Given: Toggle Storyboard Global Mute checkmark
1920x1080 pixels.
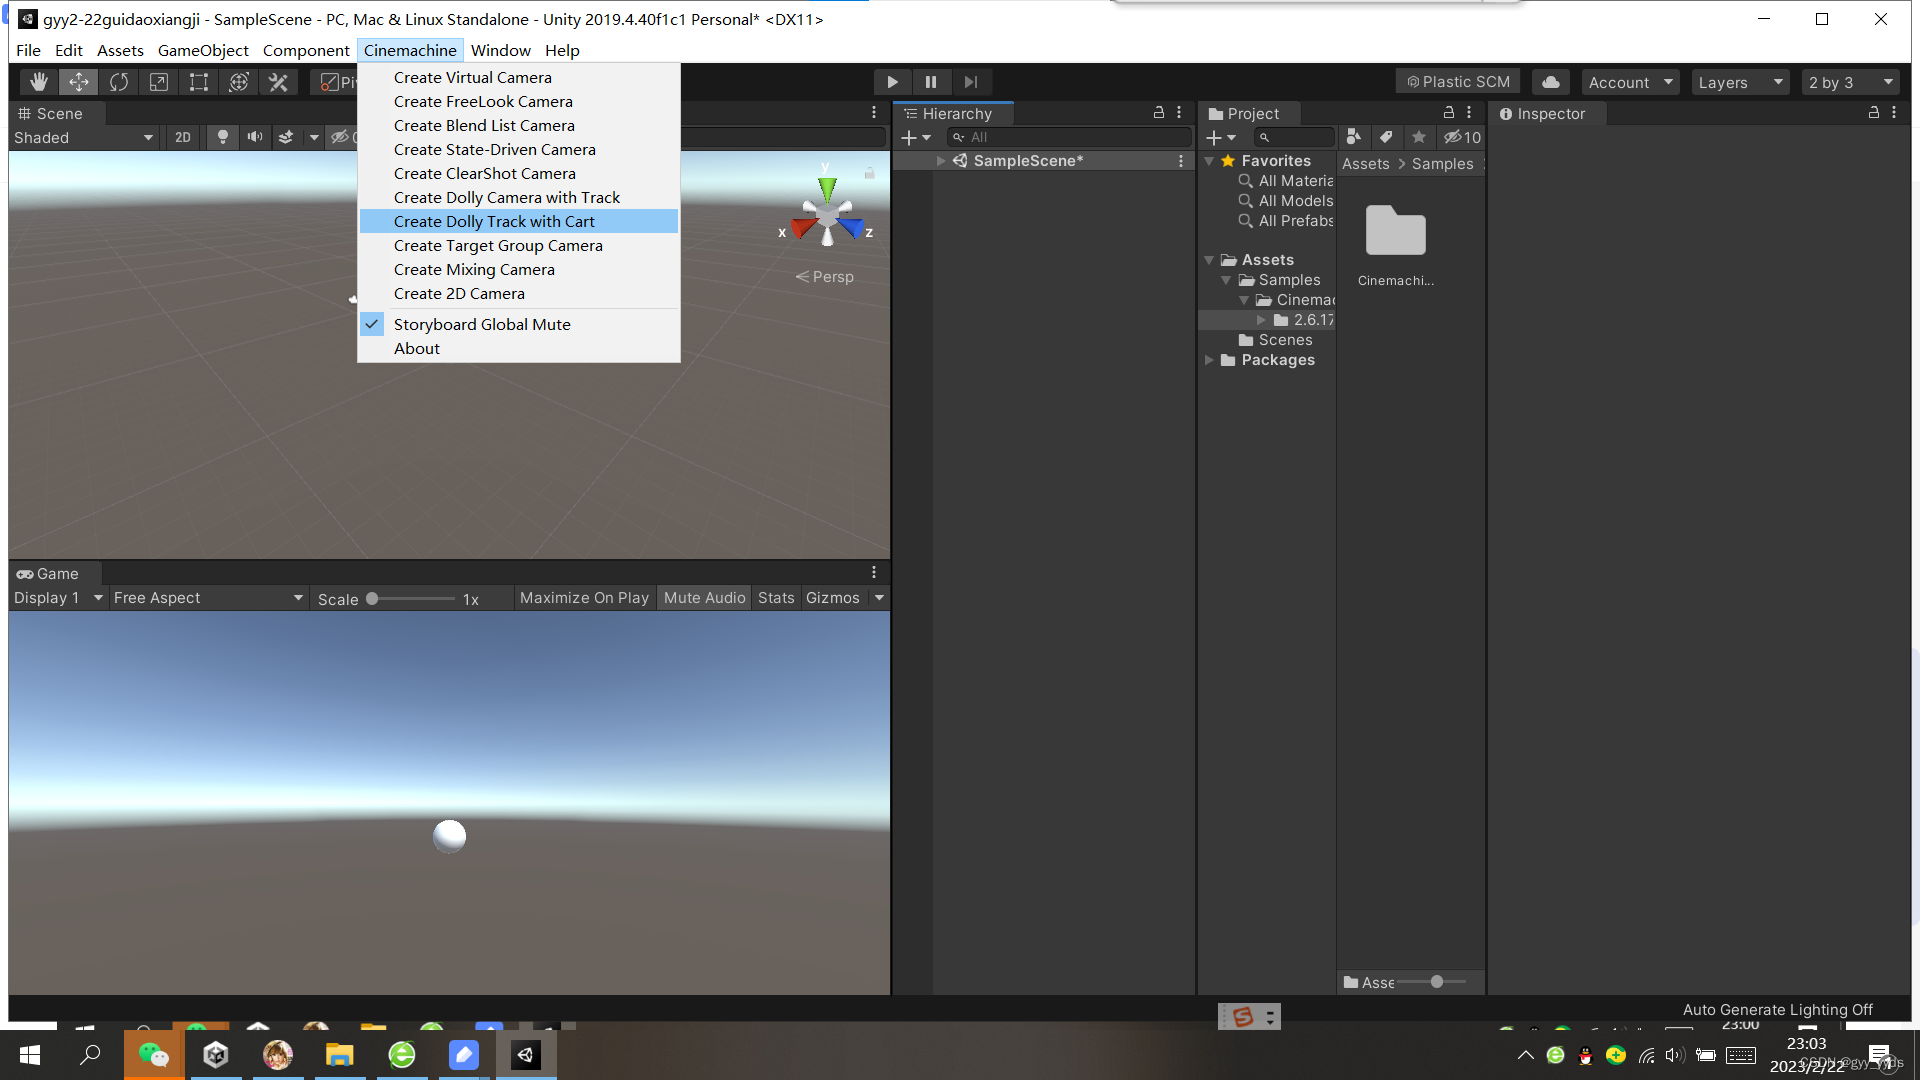Looking at the screenshot, I should [481, 324].
